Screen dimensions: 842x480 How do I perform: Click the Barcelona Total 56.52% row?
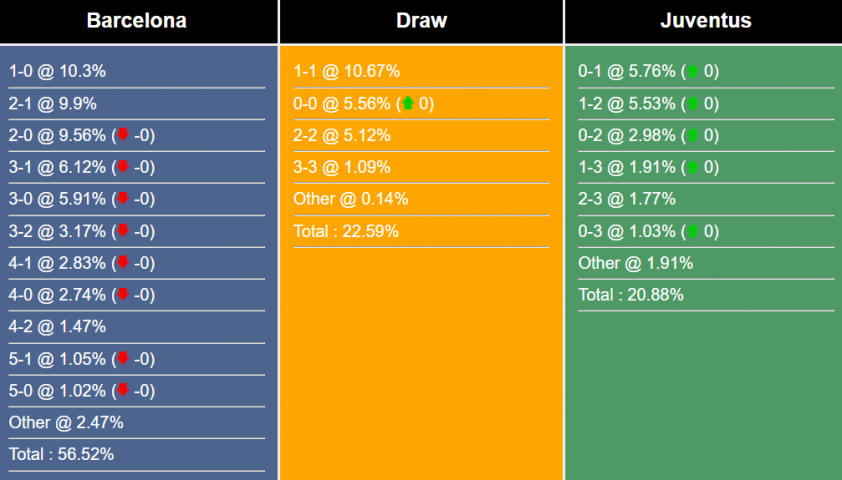coord(62,454)
